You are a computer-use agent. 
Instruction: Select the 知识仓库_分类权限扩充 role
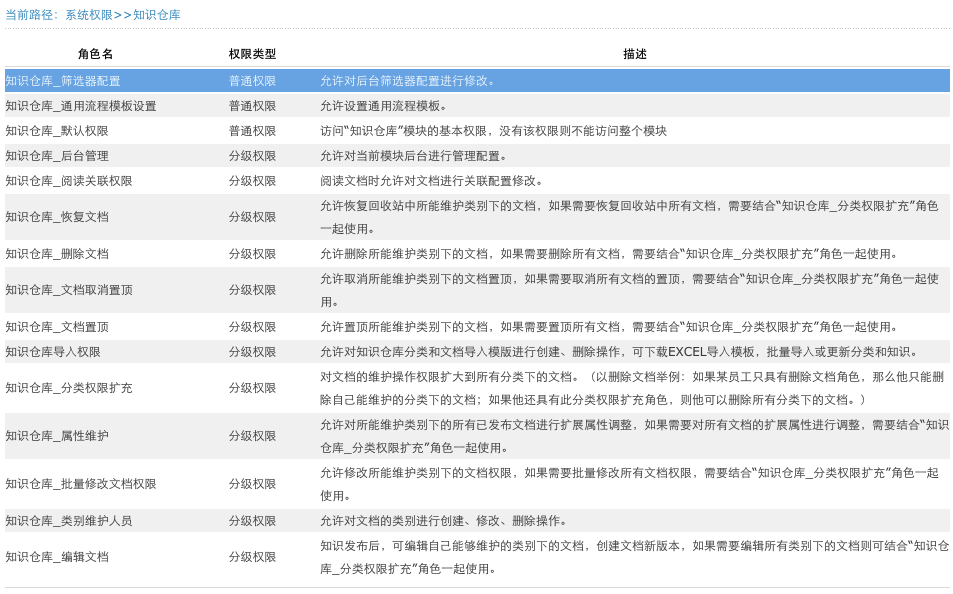point(69,388)
